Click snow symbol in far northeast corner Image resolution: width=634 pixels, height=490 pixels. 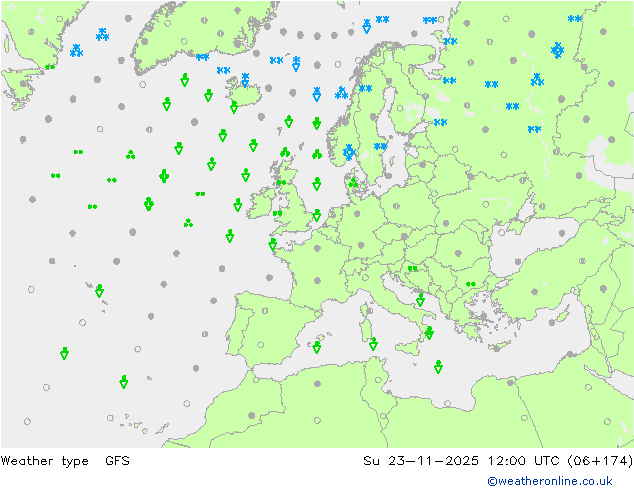pyautogui.click(x=574, y=19)
